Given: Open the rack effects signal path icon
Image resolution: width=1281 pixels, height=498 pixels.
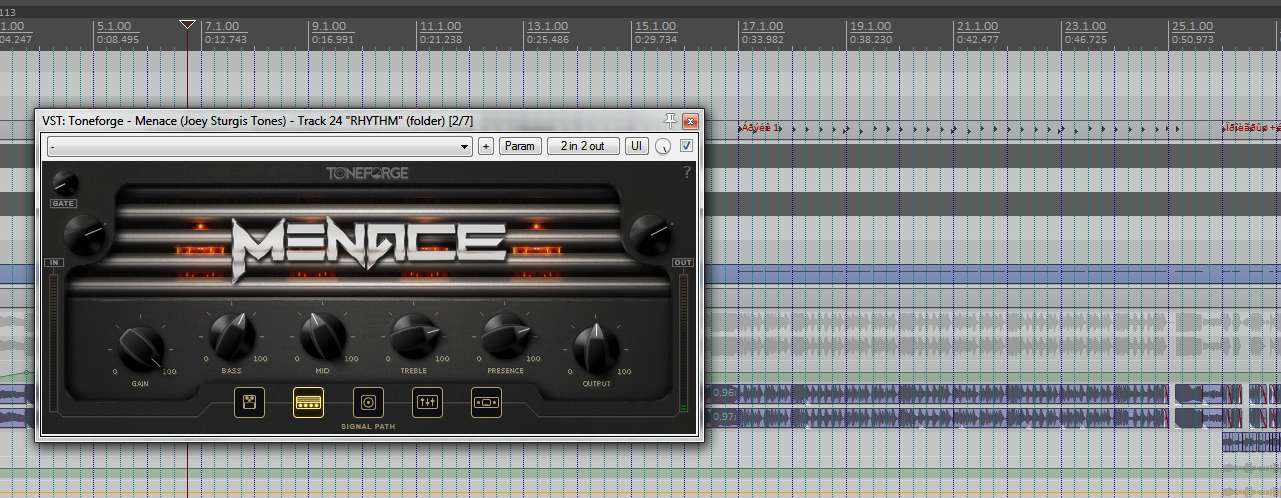Looking at the screenshot, I should coord(486,402).
